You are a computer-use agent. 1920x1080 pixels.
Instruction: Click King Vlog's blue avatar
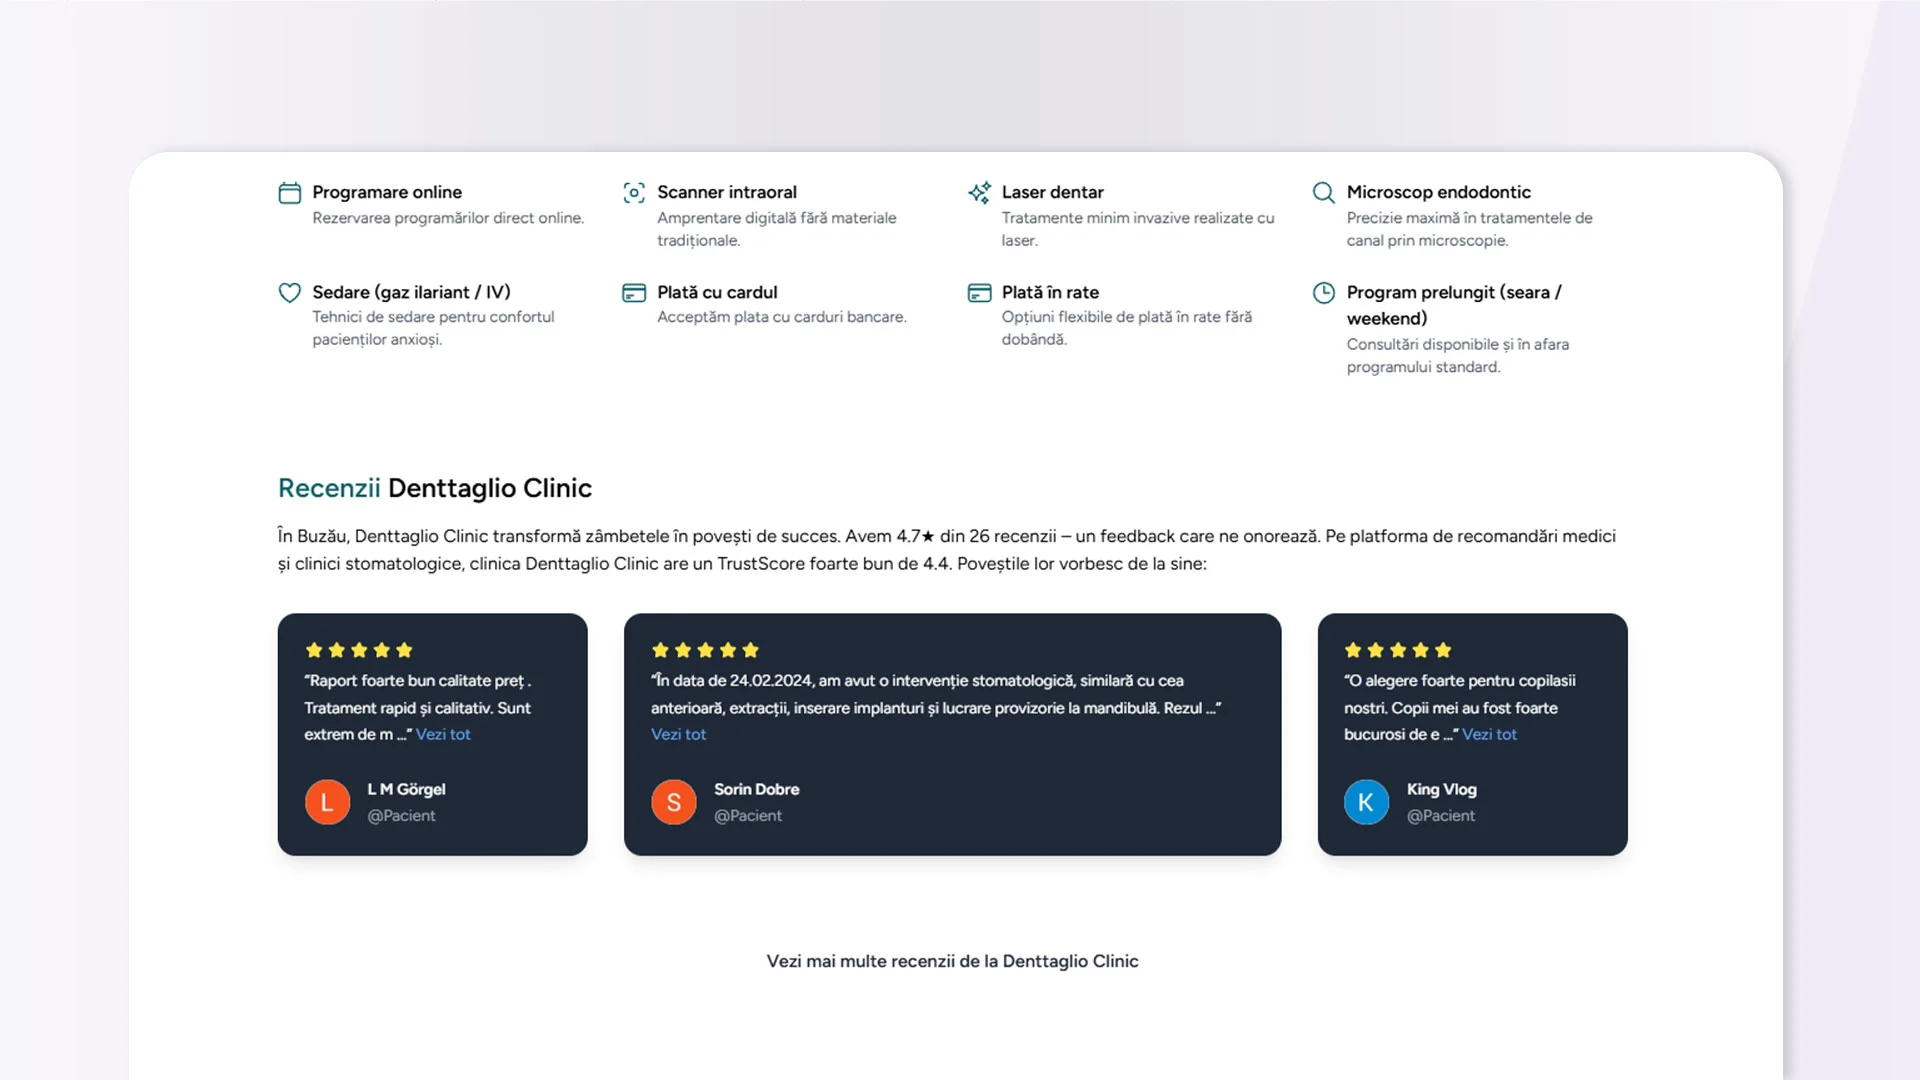coord(1366,802)
